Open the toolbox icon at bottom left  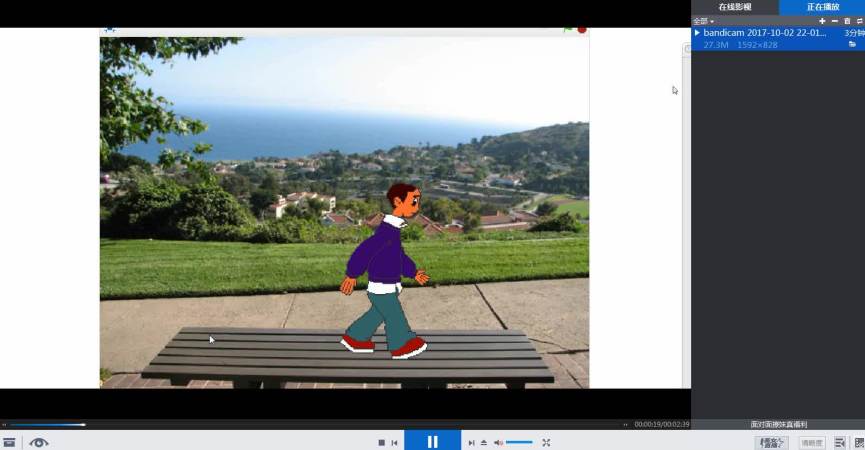coord(9,442)
